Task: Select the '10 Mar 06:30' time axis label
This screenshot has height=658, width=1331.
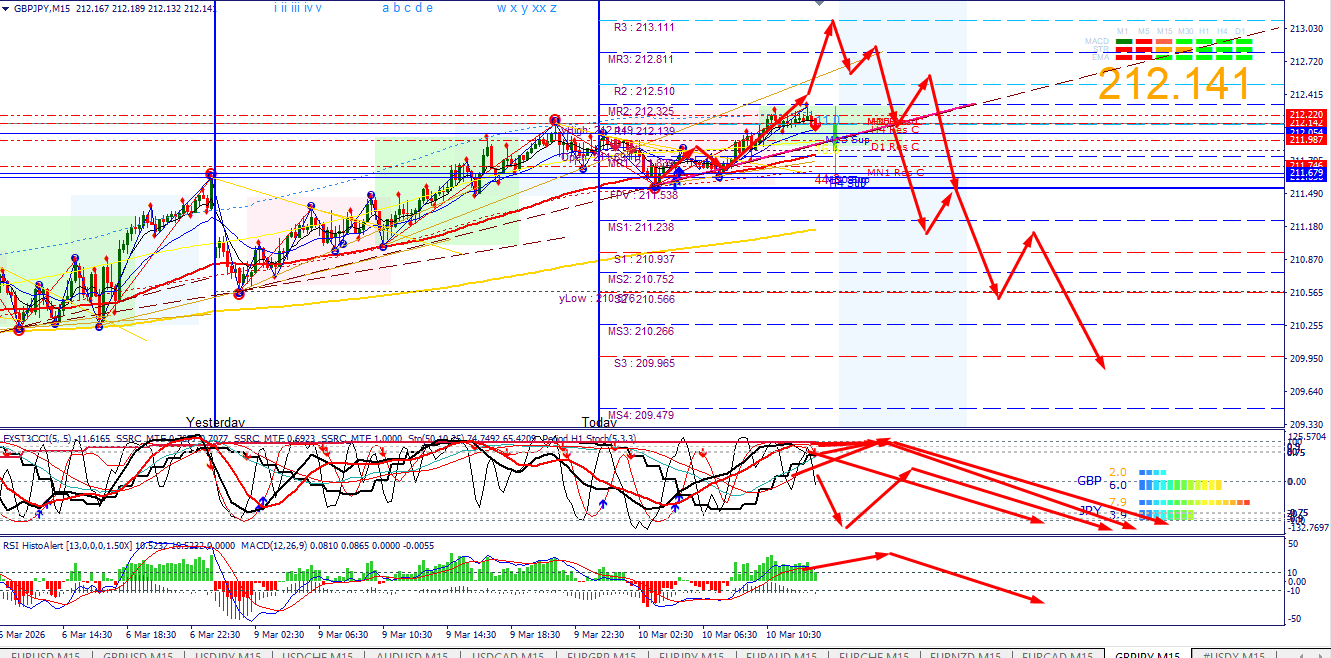Action: coord(728,635)
